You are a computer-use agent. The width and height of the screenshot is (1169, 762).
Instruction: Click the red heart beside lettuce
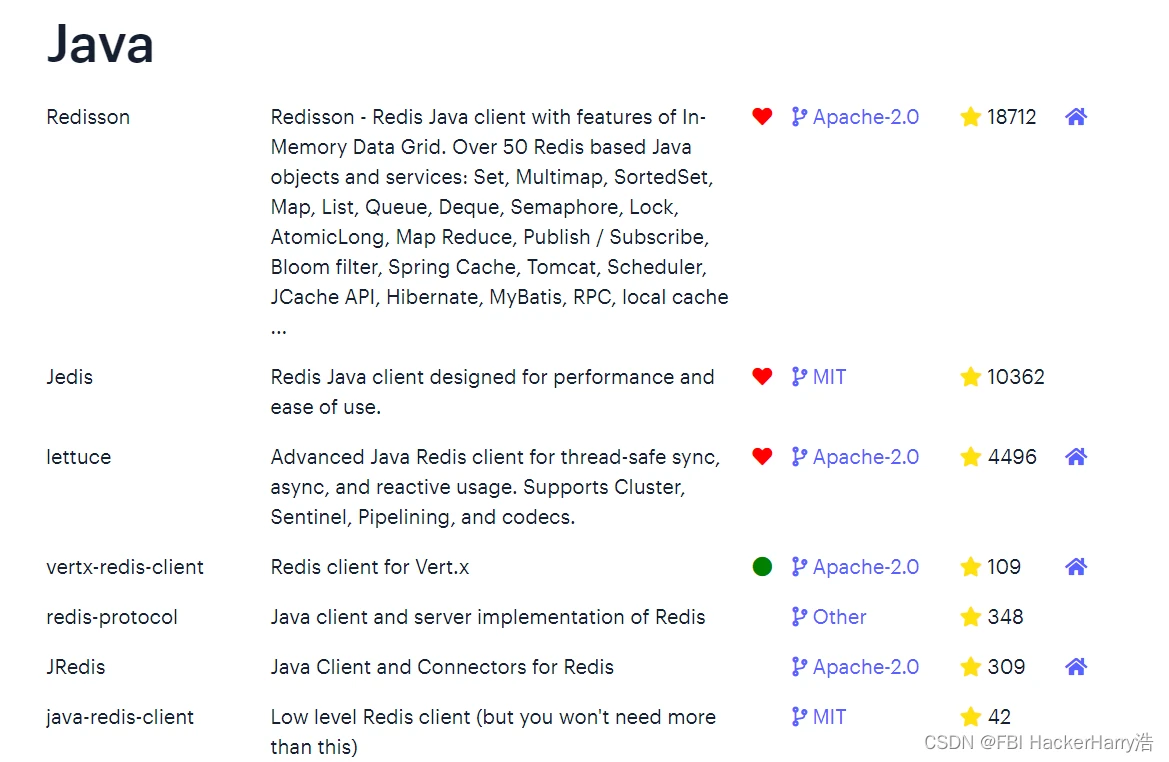click(x=762, y=457)
